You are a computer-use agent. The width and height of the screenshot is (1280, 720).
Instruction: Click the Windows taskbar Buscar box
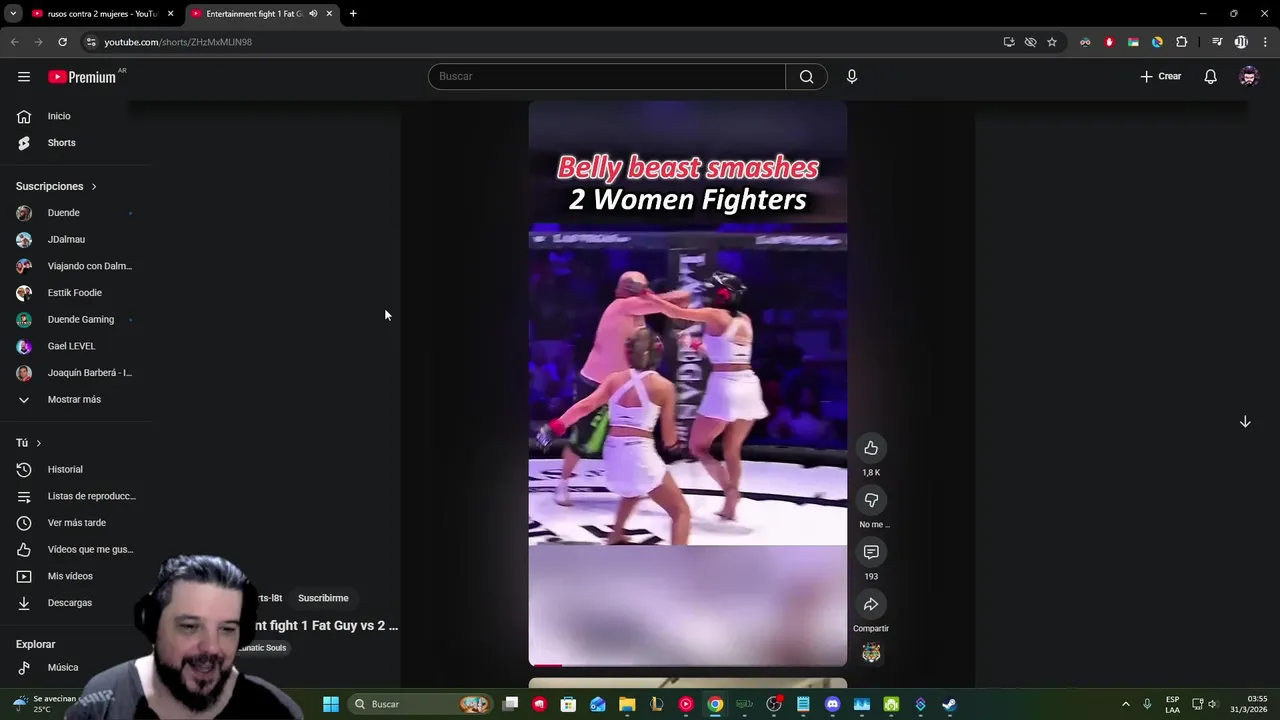[x=418, y=704]
